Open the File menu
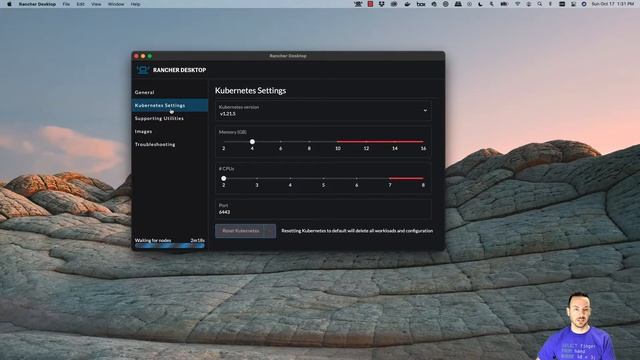The height and width of the screenshot is (360, 640). 66,4
